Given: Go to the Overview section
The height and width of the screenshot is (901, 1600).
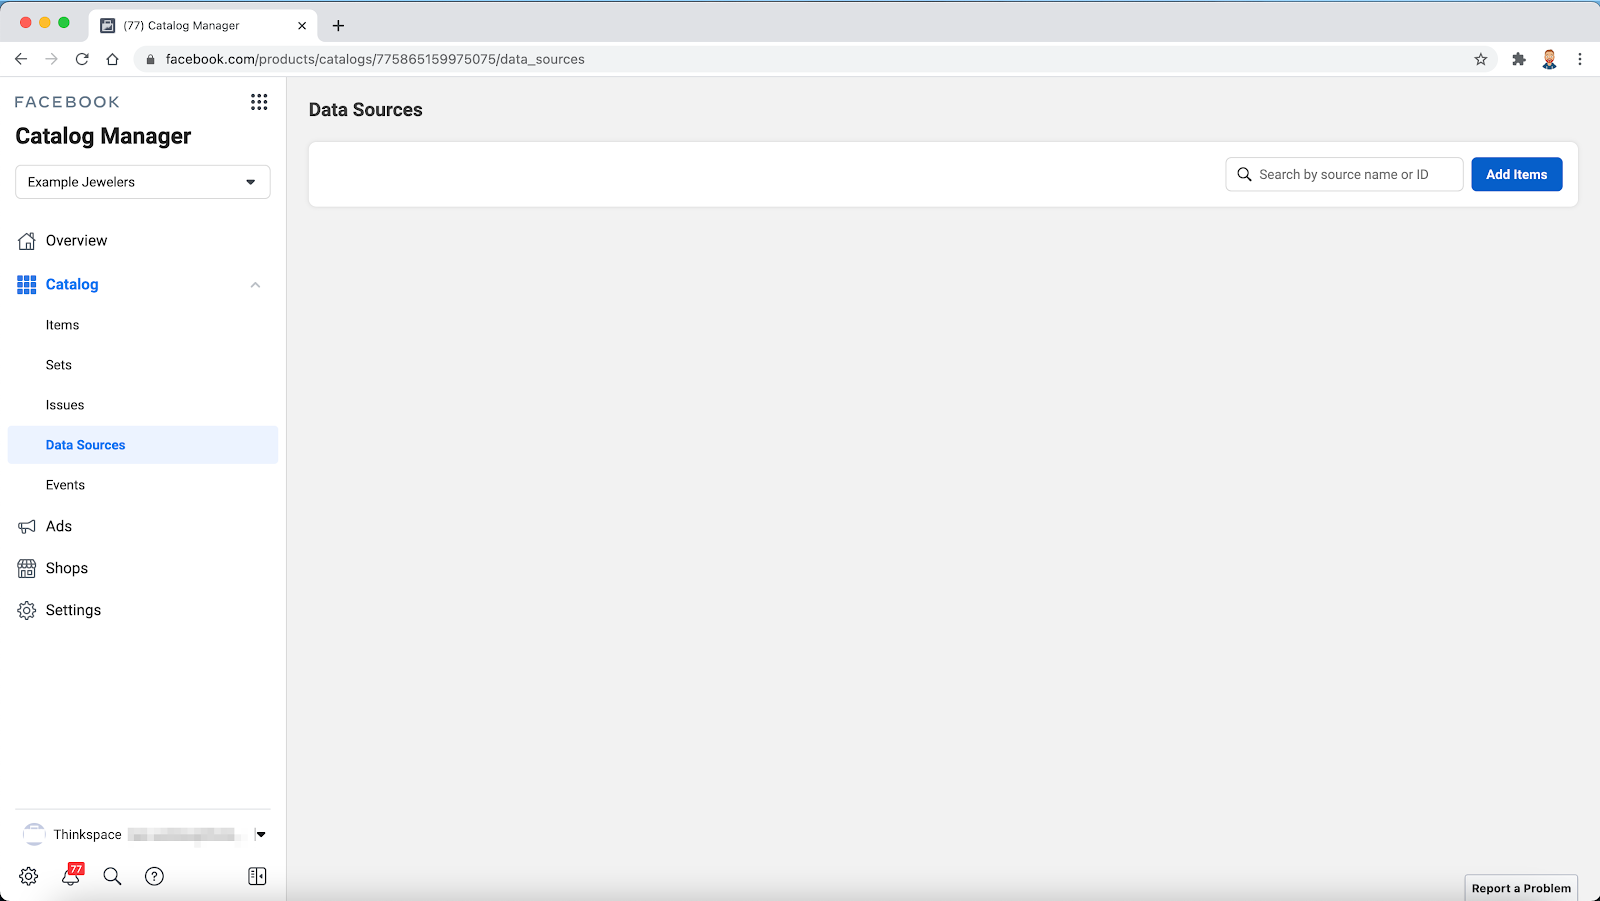Looking at the screenshot, I should tap(76, 241).
